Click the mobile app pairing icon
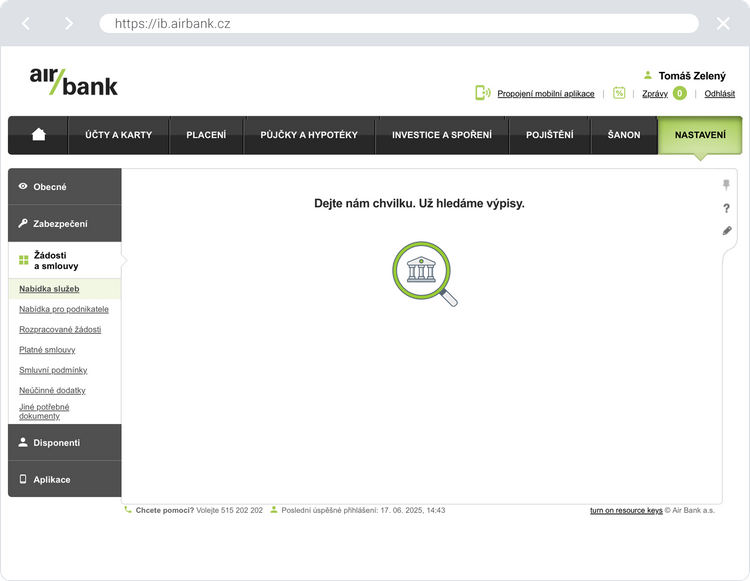 483,93
